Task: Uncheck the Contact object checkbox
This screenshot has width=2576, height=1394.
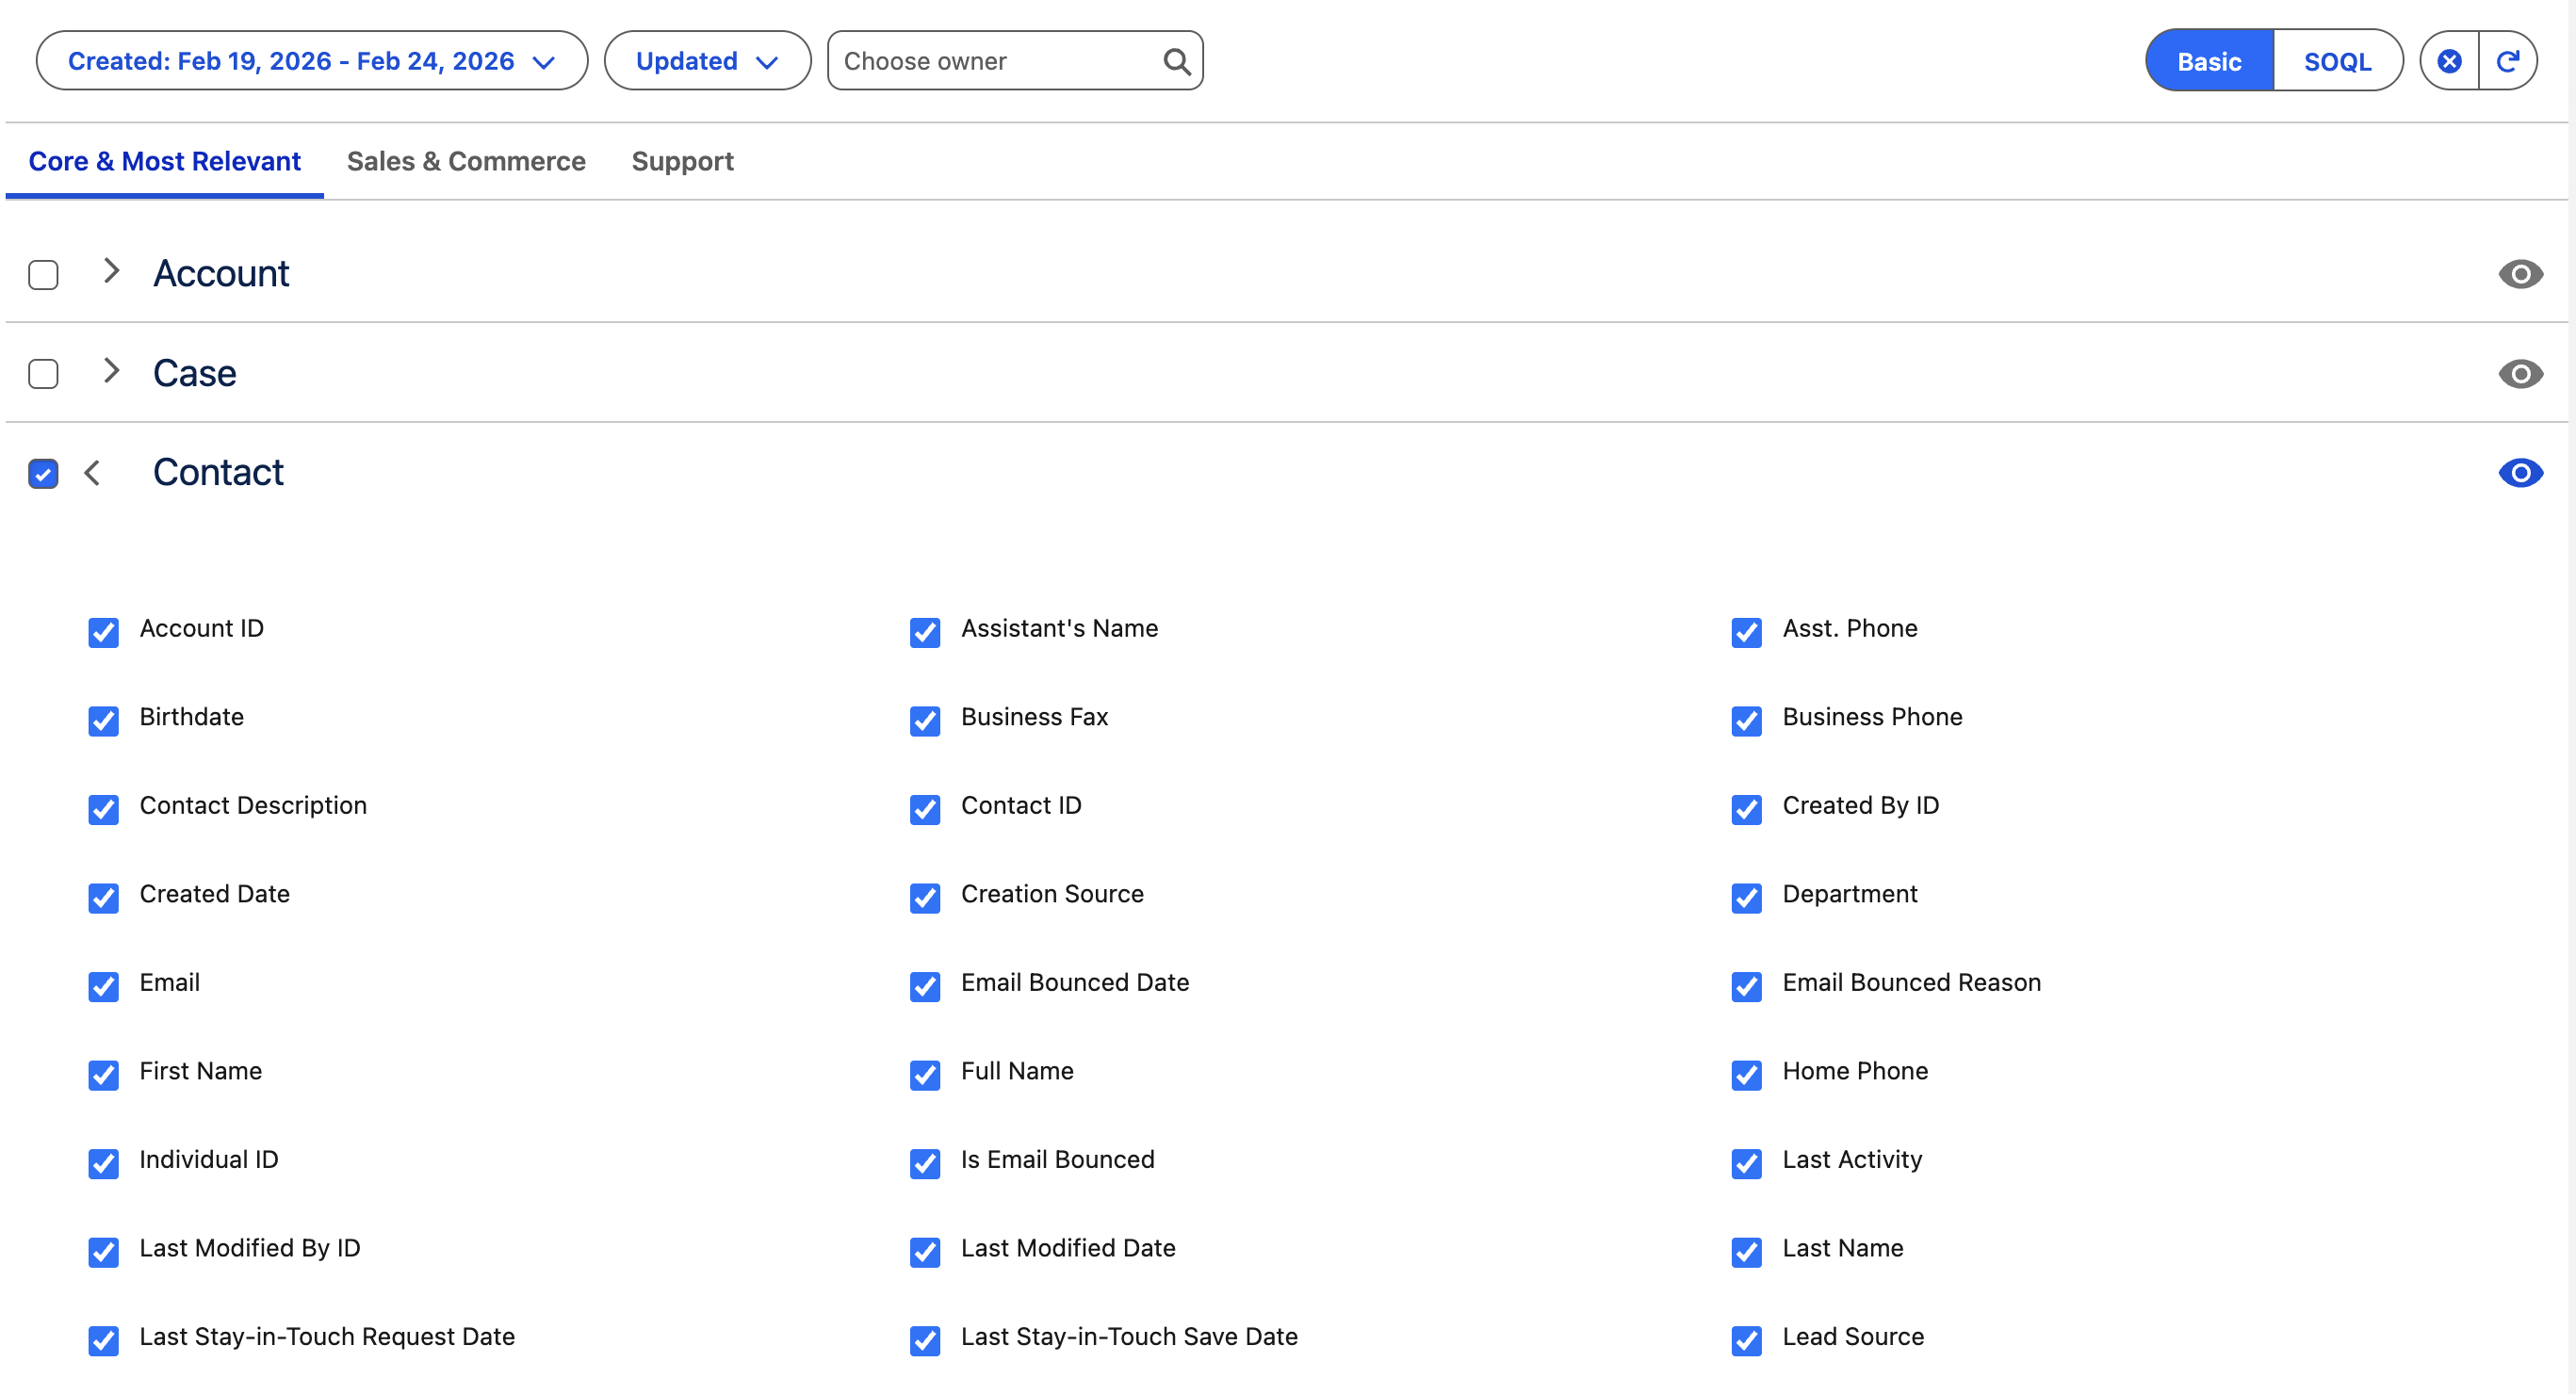Action: coord(43,474)
